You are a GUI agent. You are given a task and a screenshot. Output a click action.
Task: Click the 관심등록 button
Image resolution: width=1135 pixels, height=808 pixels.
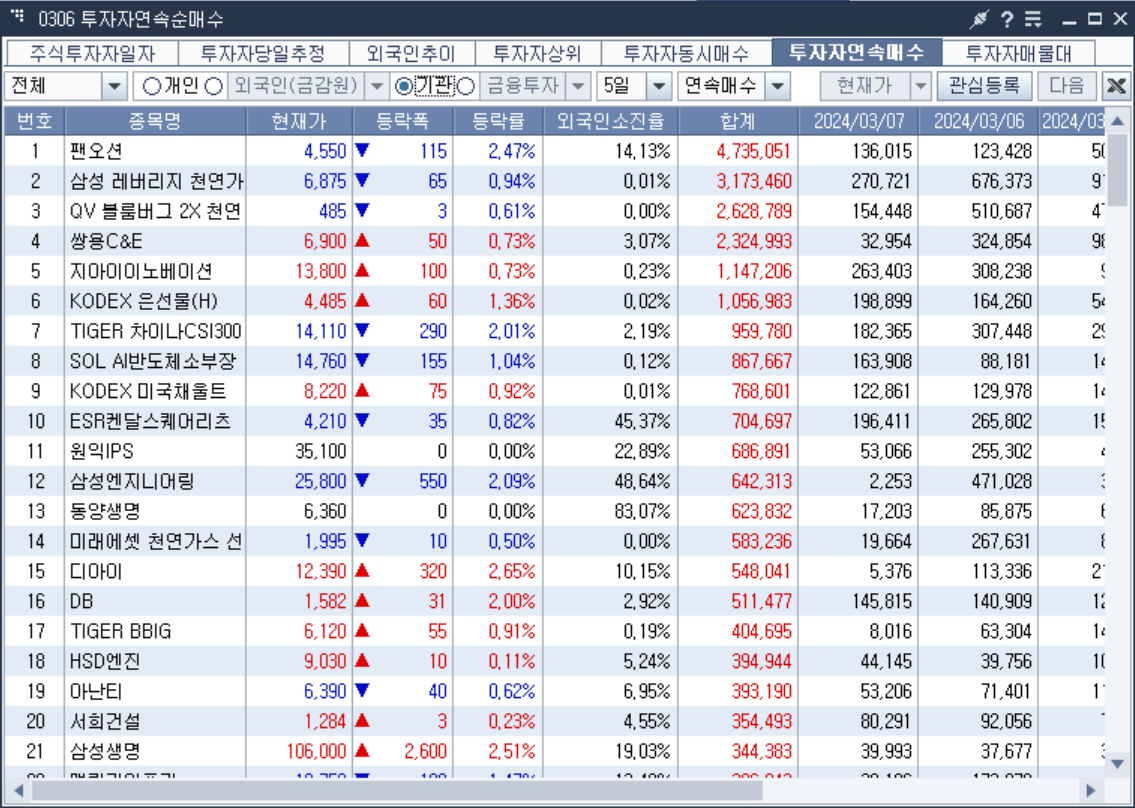click(x=984, y=86)
